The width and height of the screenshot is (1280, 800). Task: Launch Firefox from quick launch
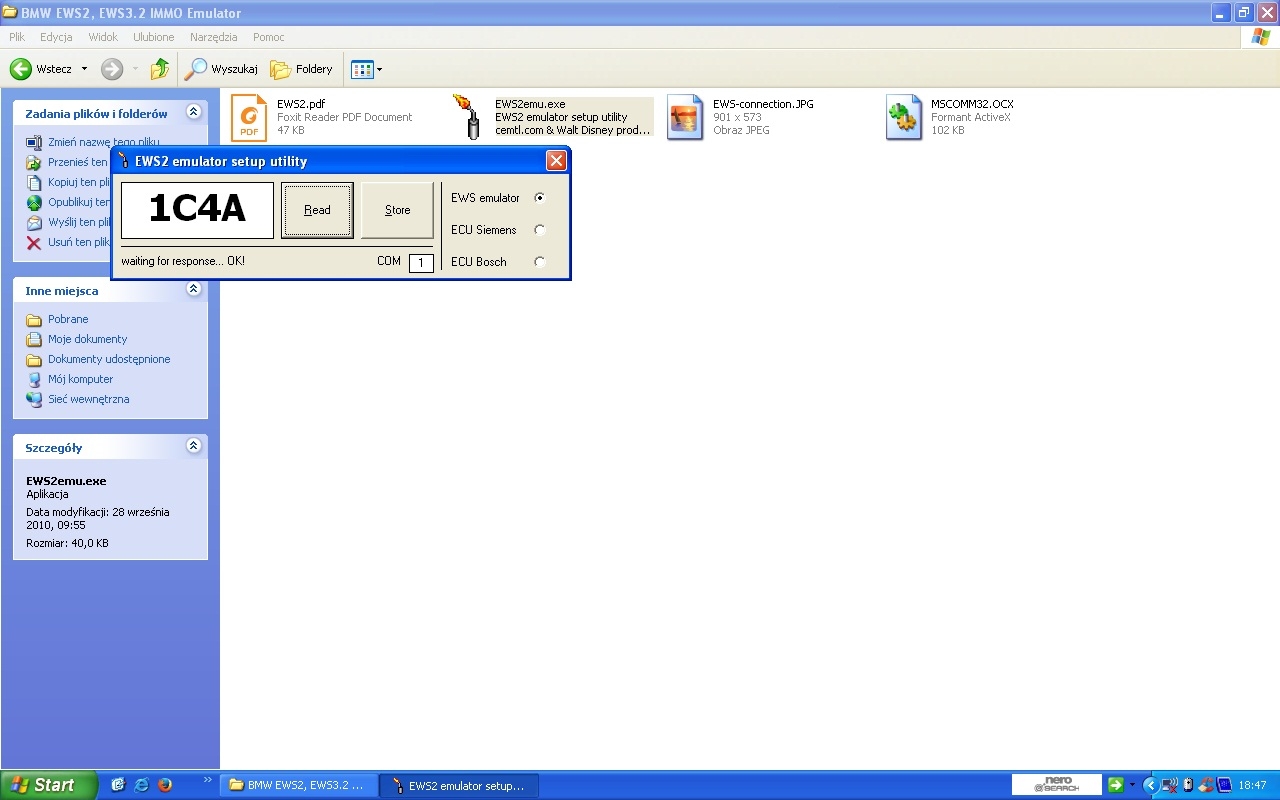(166, 785)
